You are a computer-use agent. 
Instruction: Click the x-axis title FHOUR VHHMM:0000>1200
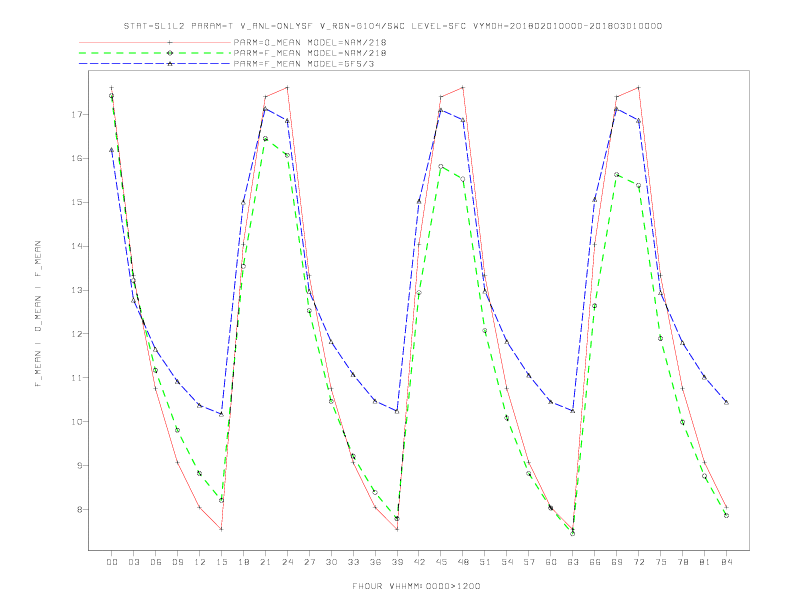click(416, 586)
